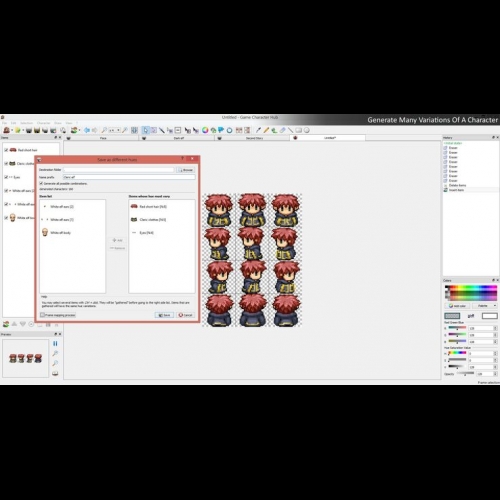This screenshot has height=500, width=500.
Task: Uncheck the Cleric clothes item checkbox
Action: pyautogui.click(x=6, y=164)
